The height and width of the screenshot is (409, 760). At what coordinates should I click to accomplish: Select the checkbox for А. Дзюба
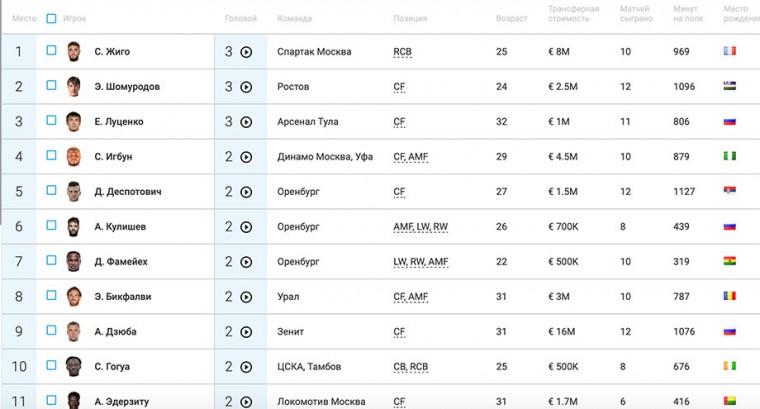pos(51,330)
